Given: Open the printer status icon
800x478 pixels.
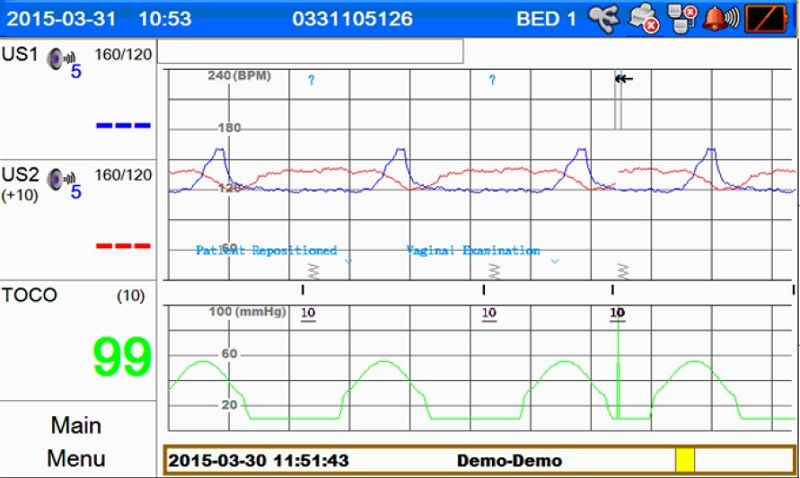Looking at the screenshot, I should click(645, 18).
